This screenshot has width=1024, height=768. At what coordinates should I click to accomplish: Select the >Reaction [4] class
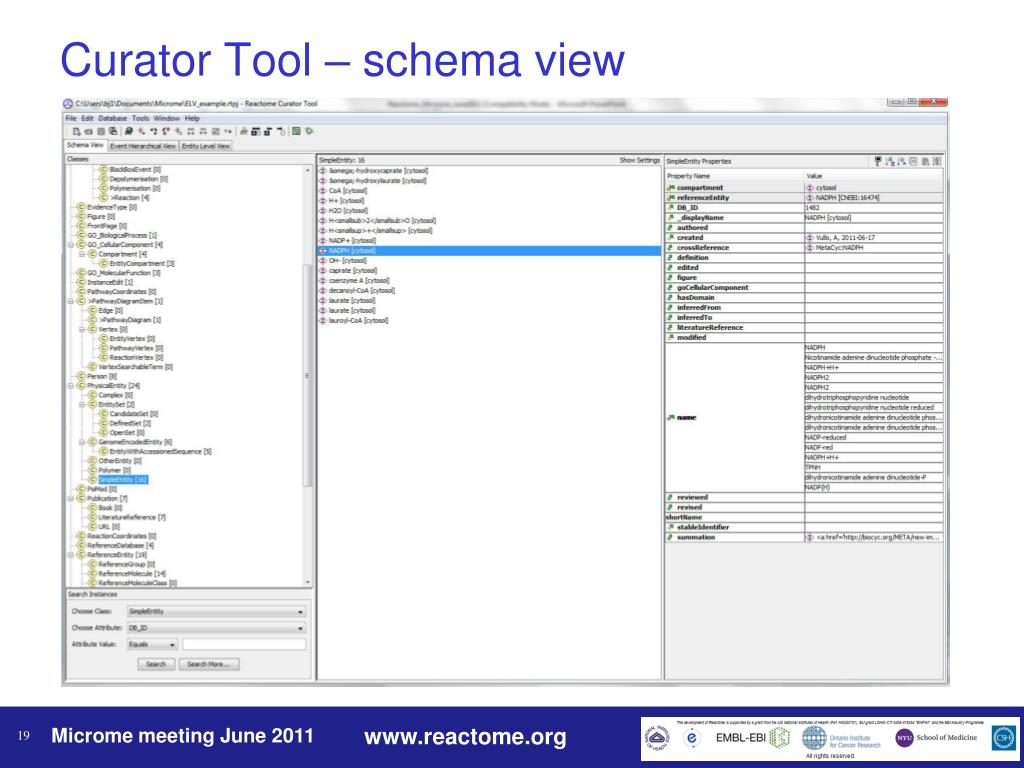(x=129, y=198)
